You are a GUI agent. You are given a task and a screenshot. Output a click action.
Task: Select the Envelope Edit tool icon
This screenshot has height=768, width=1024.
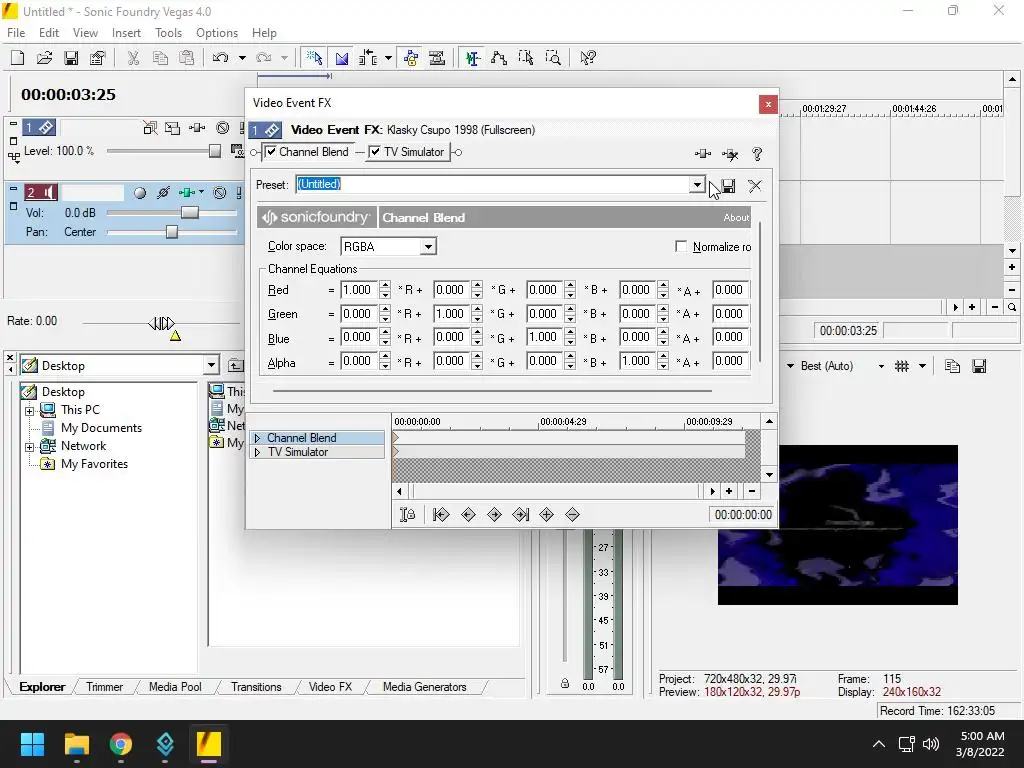pos(499,58)
